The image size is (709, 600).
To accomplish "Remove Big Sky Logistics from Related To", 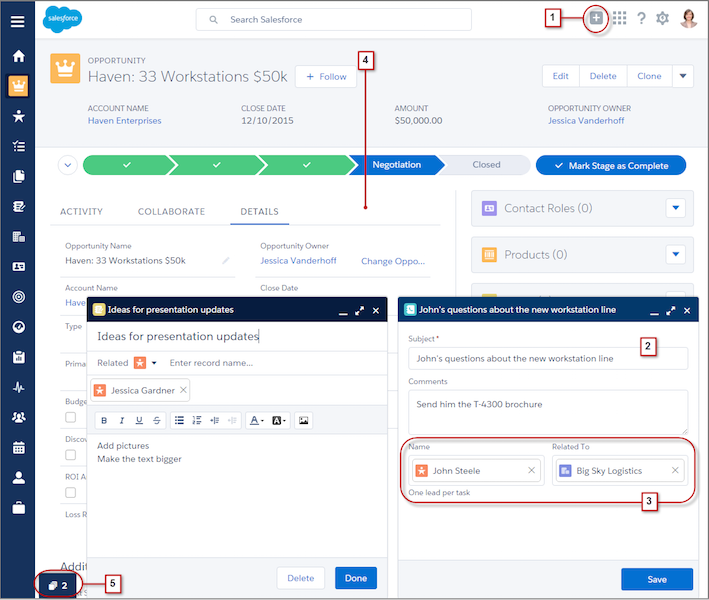I will [x=675, y=470].
